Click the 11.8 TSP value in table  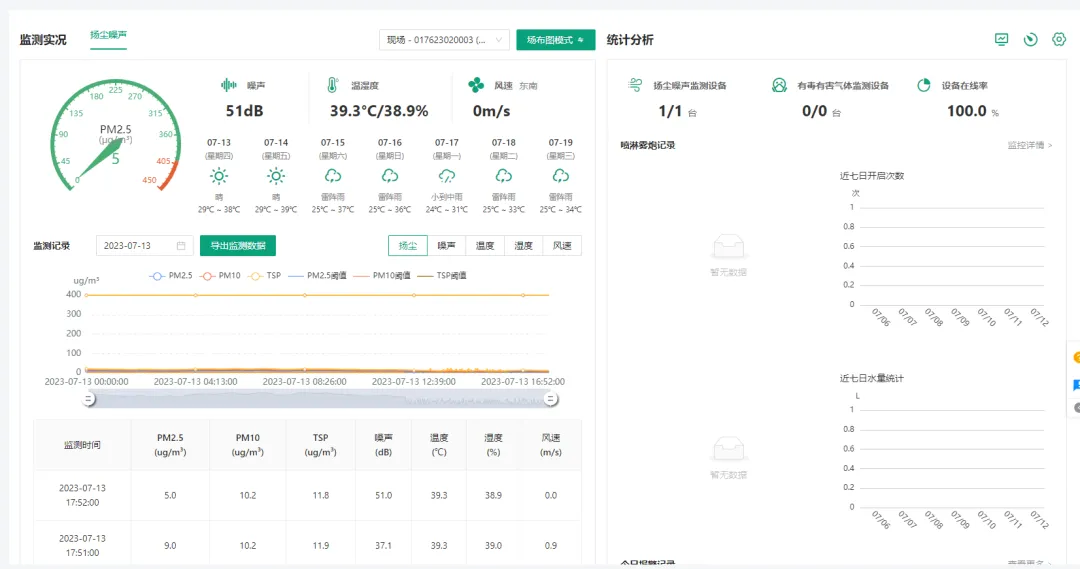tap(320, 495)
